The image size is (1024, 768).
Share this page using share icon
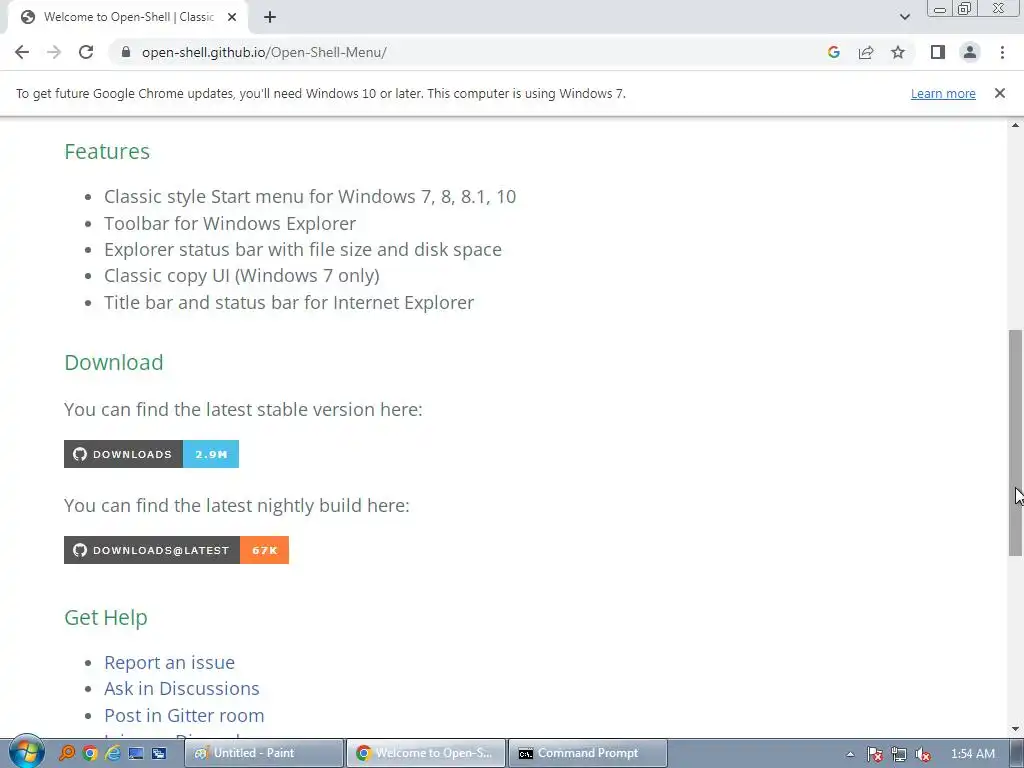(x=866, y=52)
